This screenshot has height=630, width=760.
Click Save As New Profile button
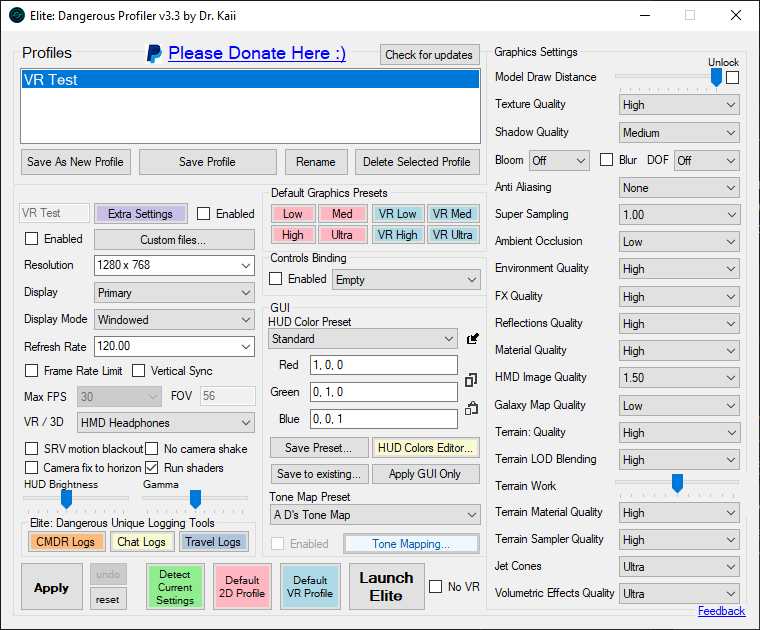coord(76,162)
